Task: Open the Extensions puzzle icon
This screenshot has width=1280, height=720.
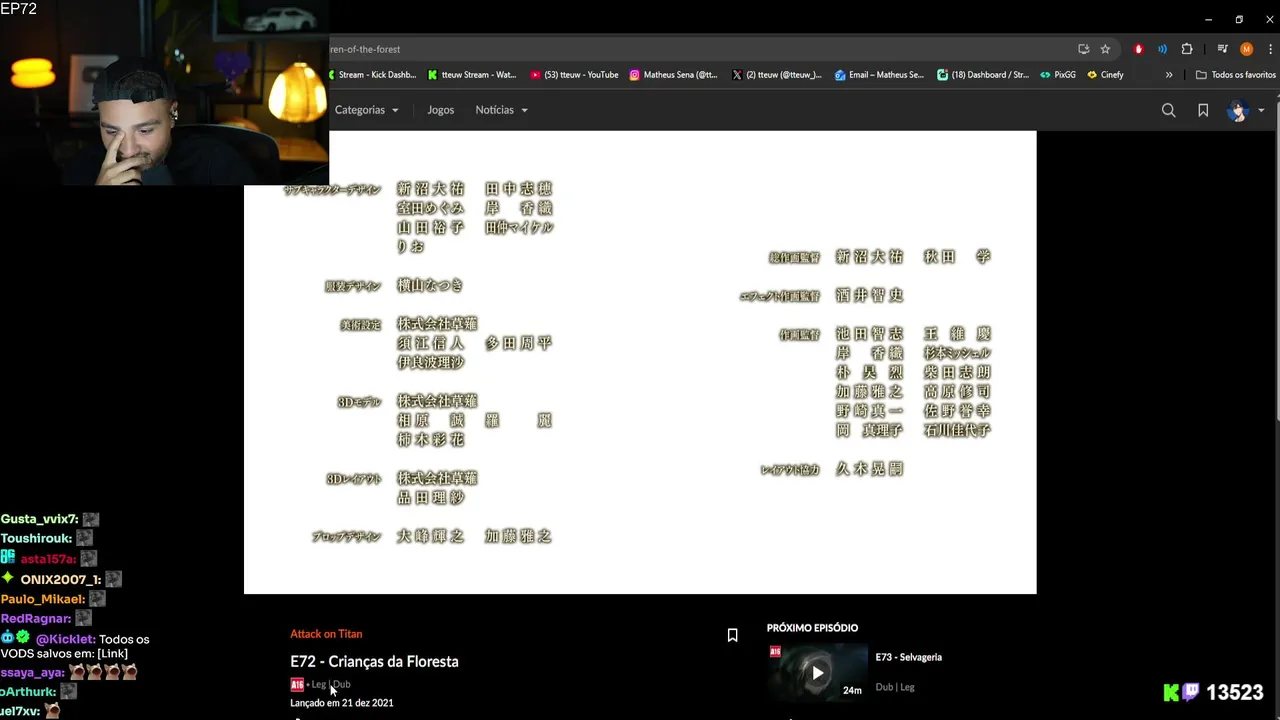Action: tap(1187, 49)
